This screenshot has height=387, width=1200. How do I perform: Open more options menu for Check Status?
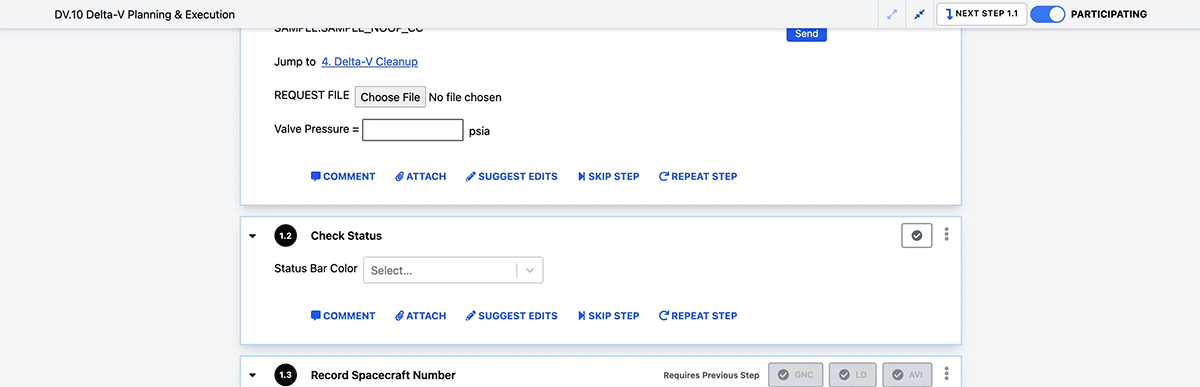click(x=947, y=235)
